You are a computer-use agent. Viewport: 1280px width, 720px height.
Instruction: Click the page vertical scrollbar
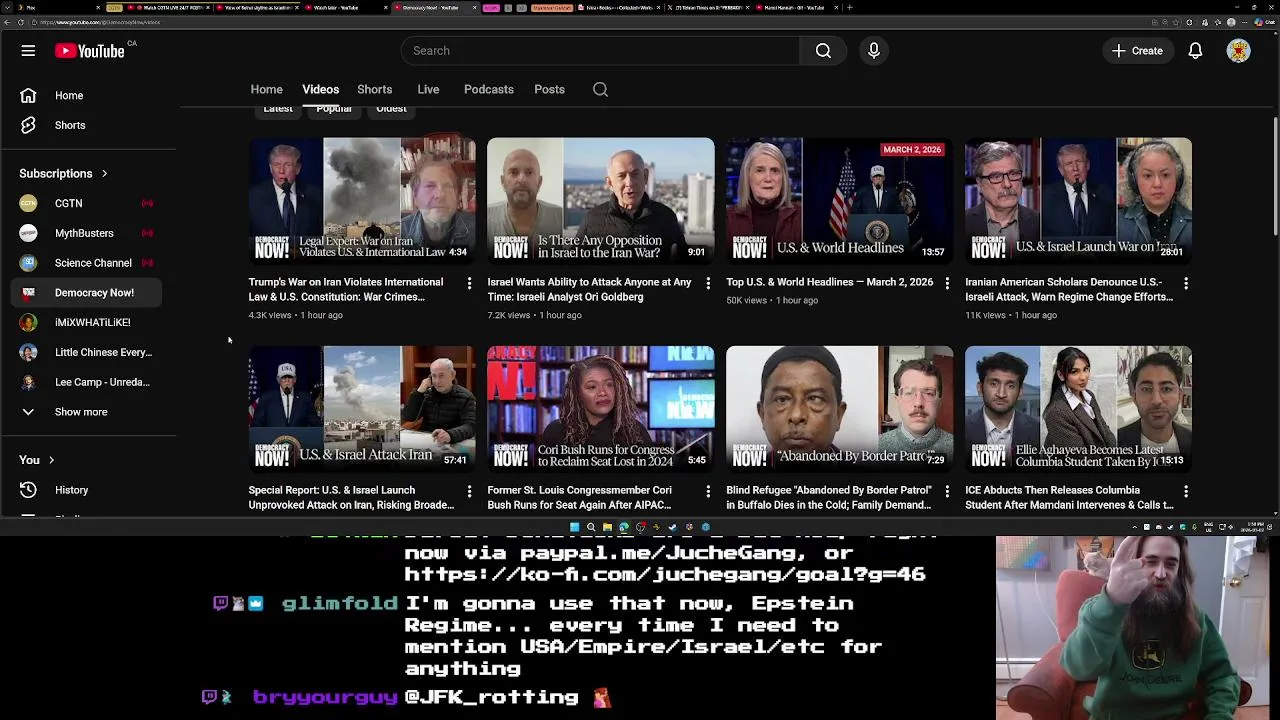click(x=1275, y=178)
